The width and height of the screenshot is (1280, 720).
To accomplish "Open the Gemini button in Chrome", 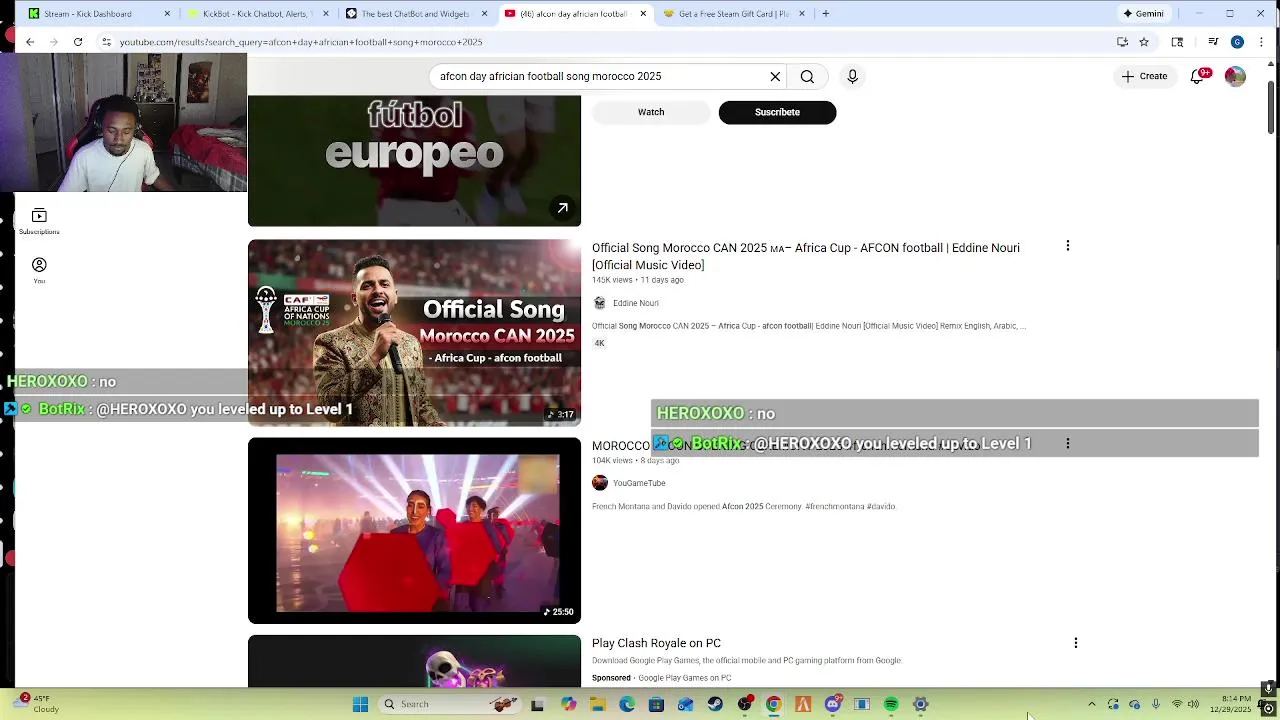I will coord(1142,14).
